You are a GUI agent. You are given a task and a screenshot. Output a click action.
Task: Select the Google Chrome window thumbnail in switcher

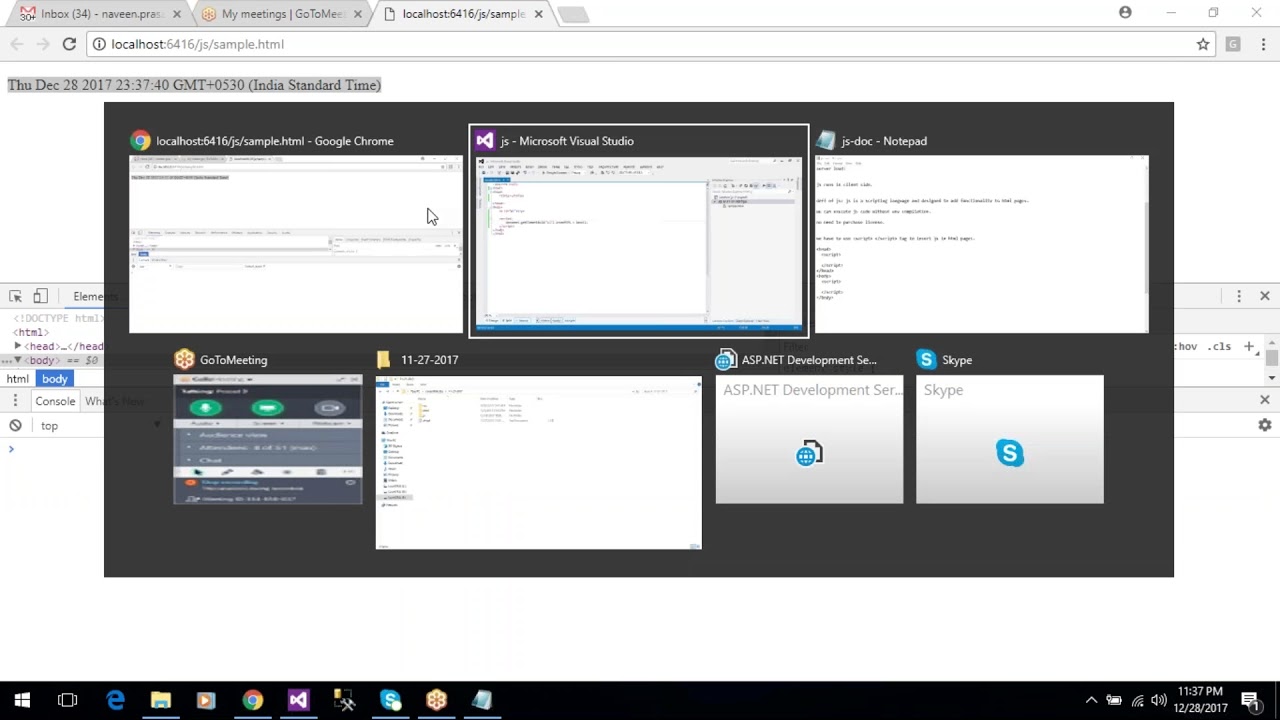[x=296, y=244]
